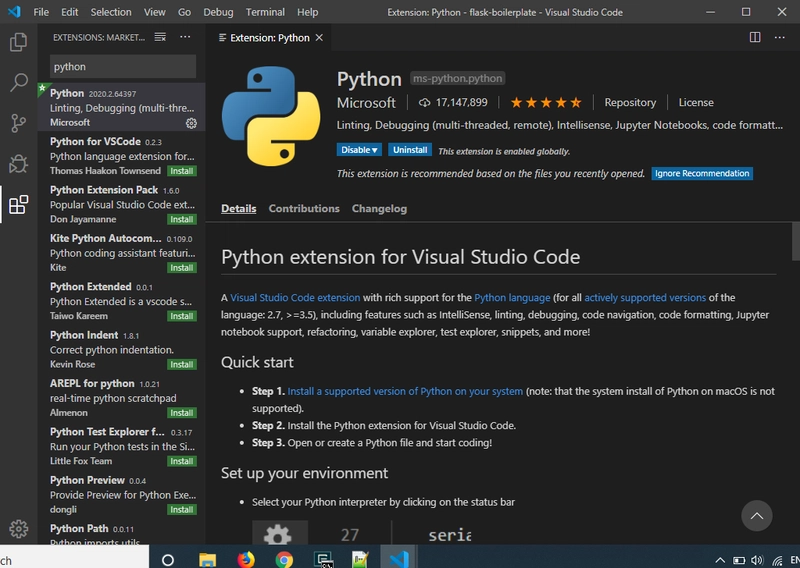This screenshot has width=800, height=568.
Task: Click the extensions search field with python
Action: (123, 66)
